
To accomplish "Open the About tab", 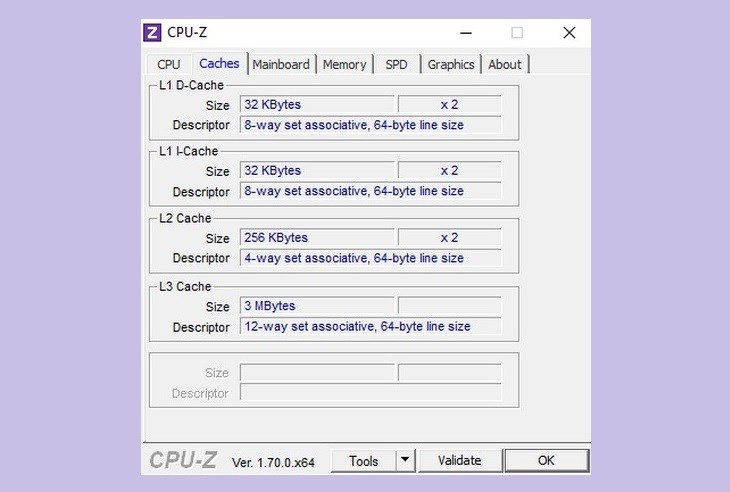I will 505,64.
